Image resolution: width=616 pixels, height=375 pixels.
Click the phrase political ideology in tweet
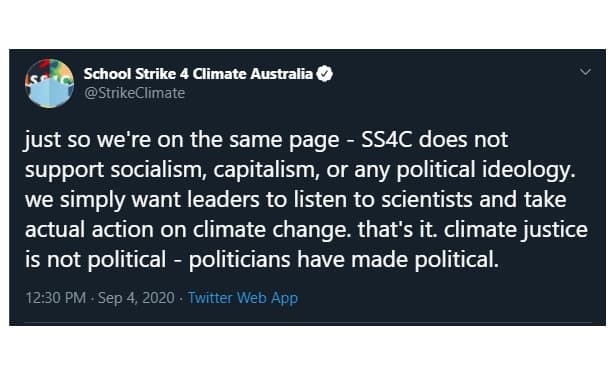pos(485,170)
